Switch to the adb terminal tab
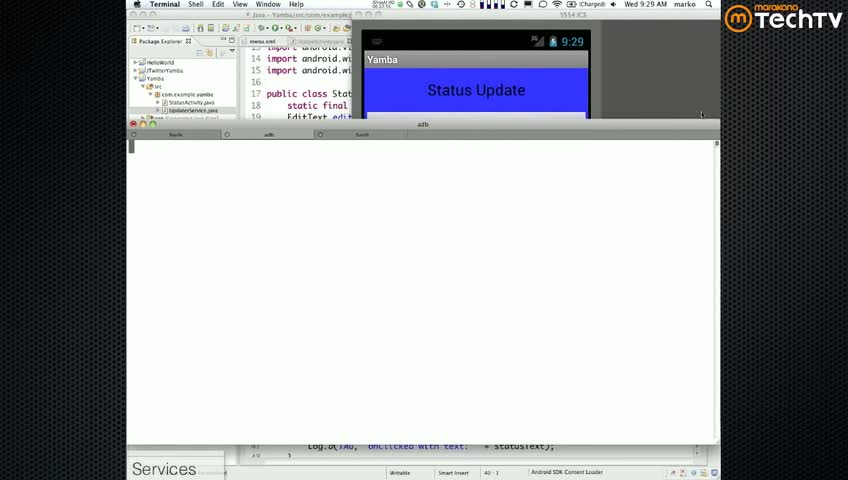The width and height of the screenshot is (848, 480). (268, 134)
